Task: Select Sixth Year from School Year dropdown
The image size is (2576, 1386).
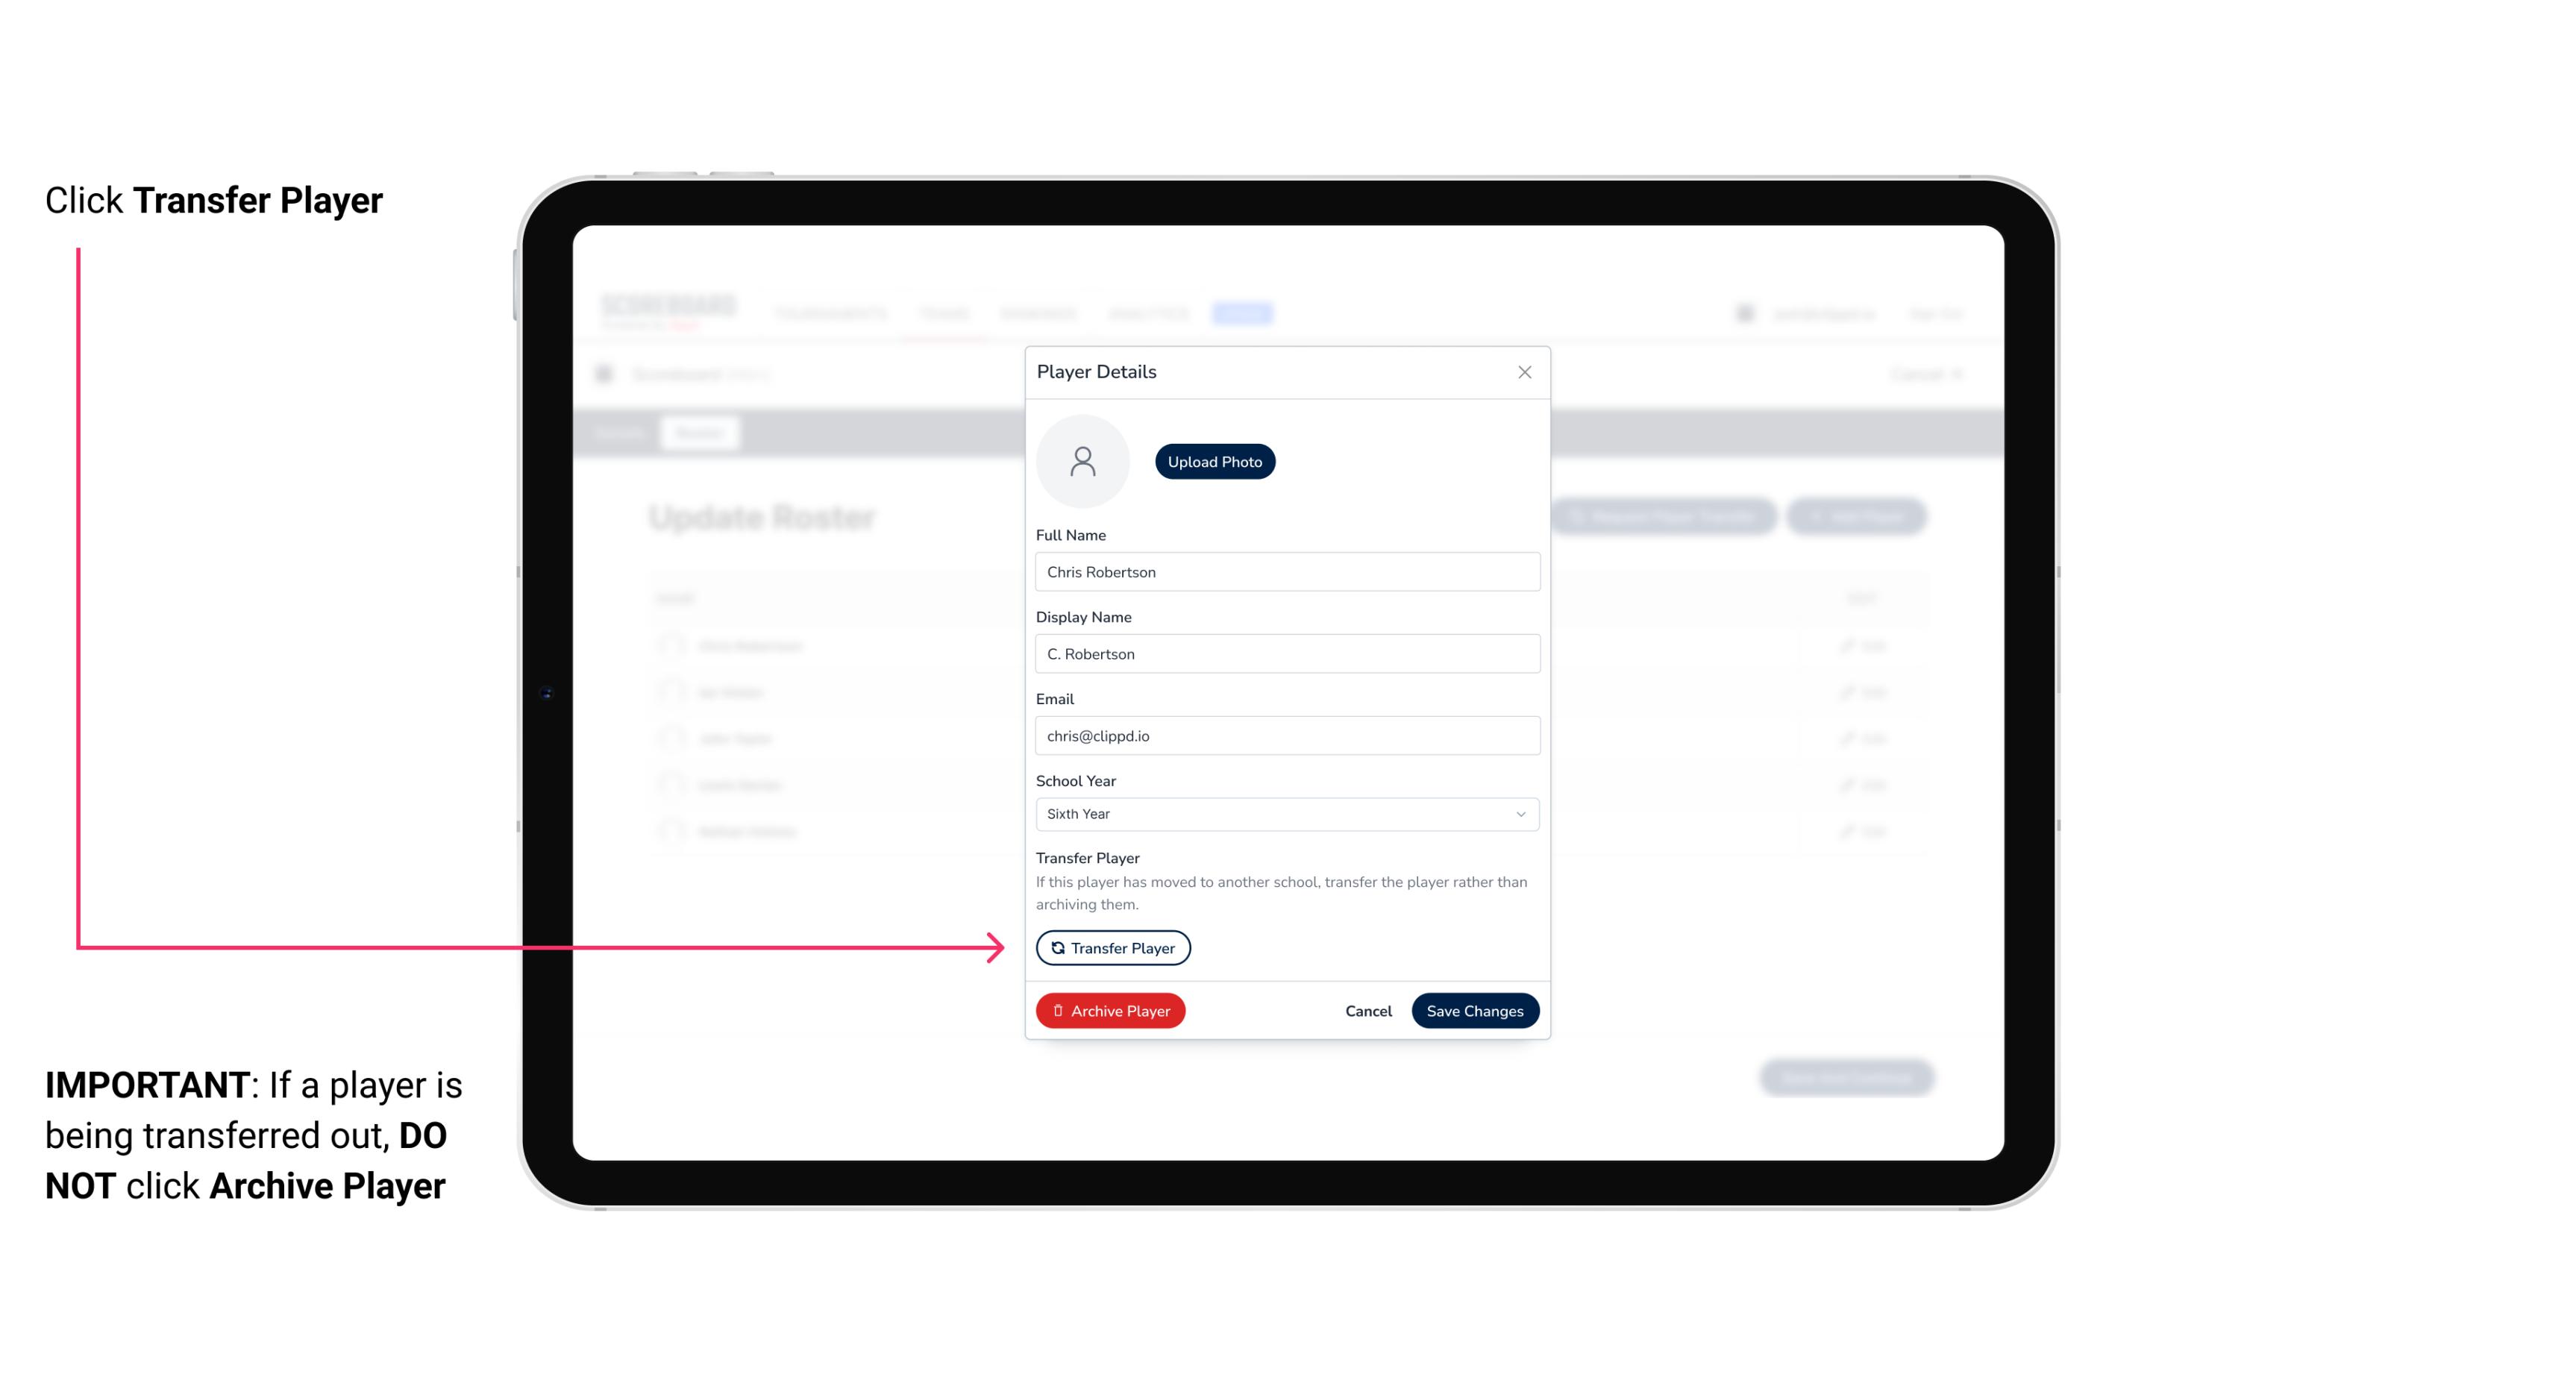Action: 1284,812
